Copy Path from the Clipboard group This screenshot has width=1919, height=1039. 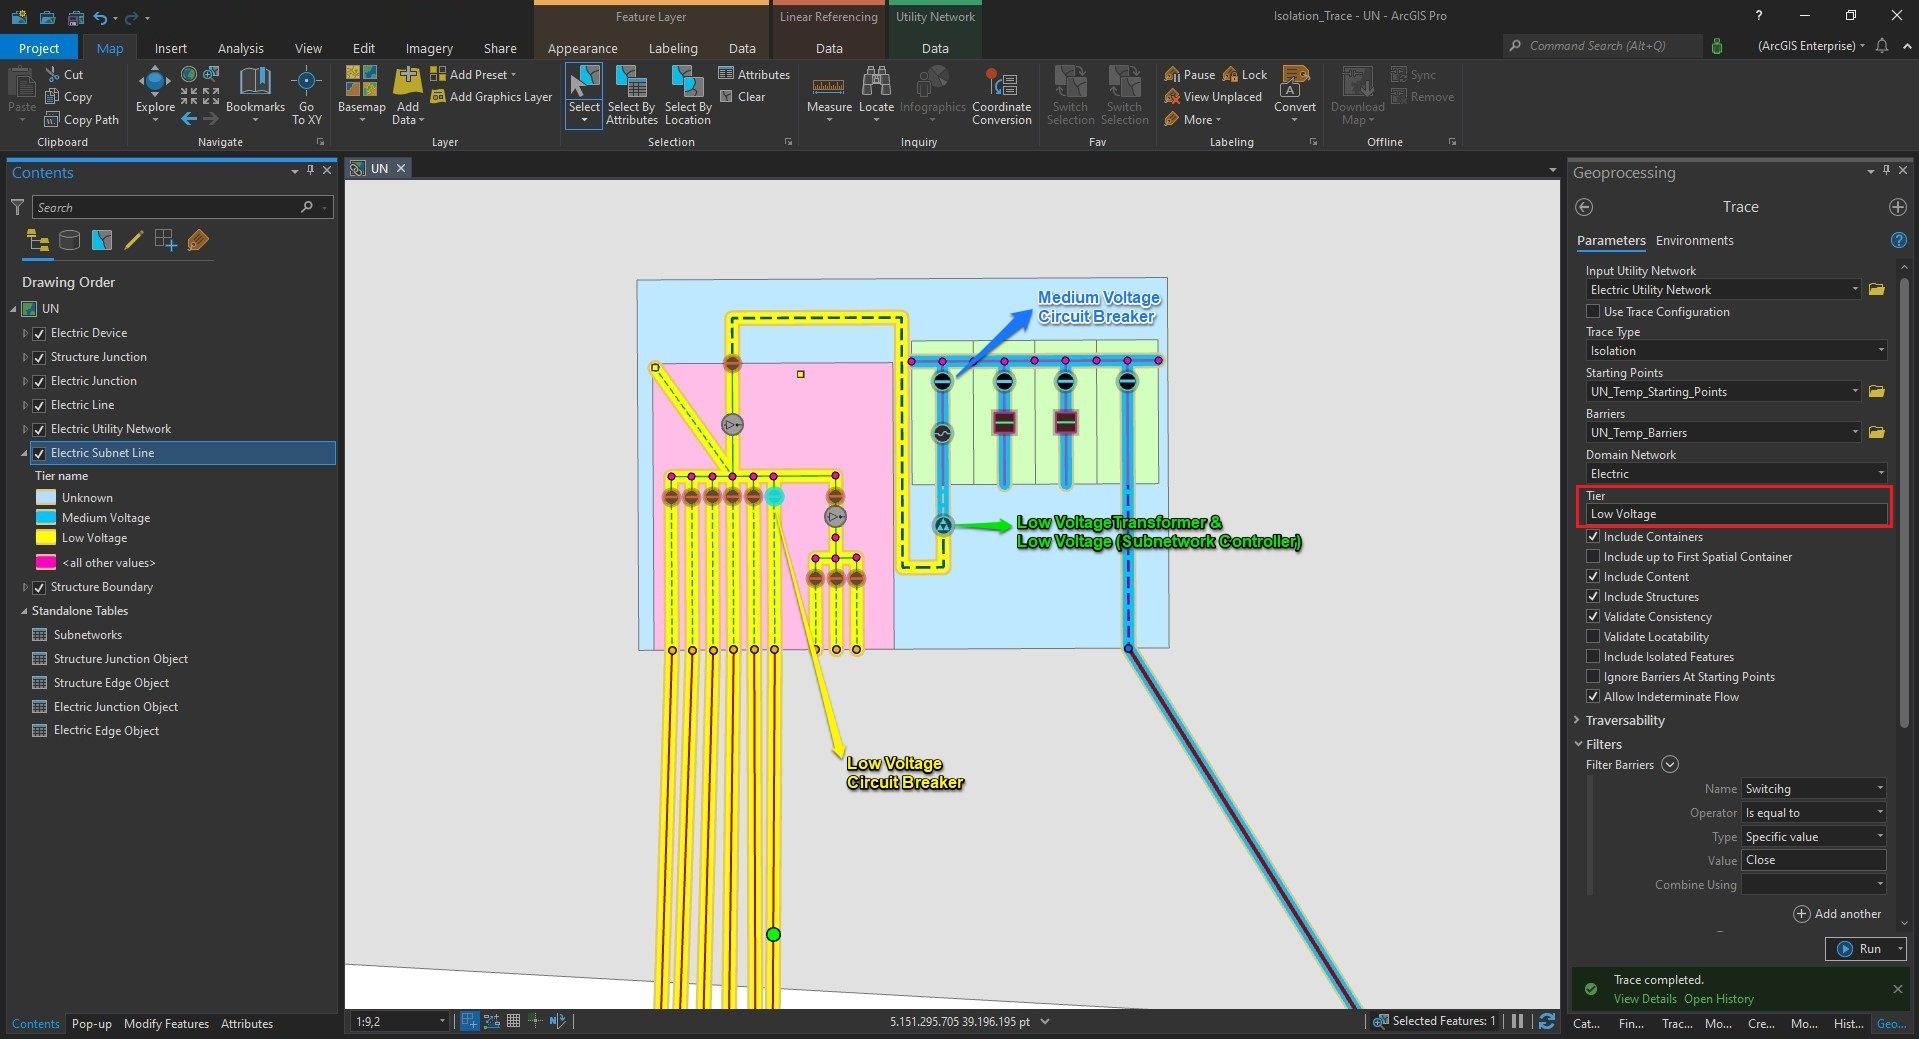[82, 120]
